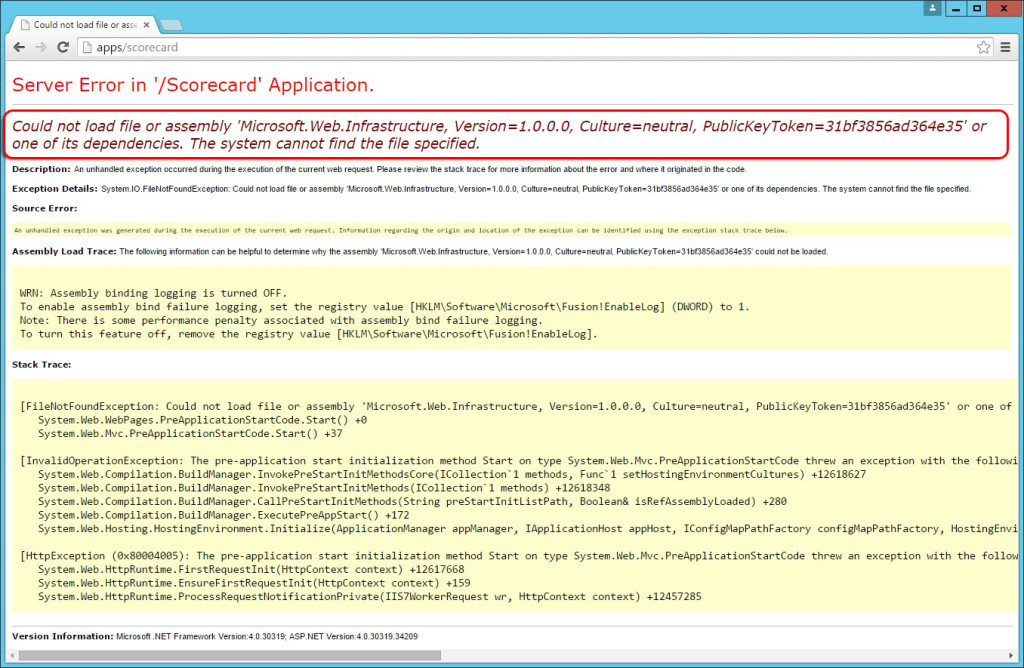Screen dimensions: 1024x668
Task: Restore the browser window size
Action: click(978, 8)
